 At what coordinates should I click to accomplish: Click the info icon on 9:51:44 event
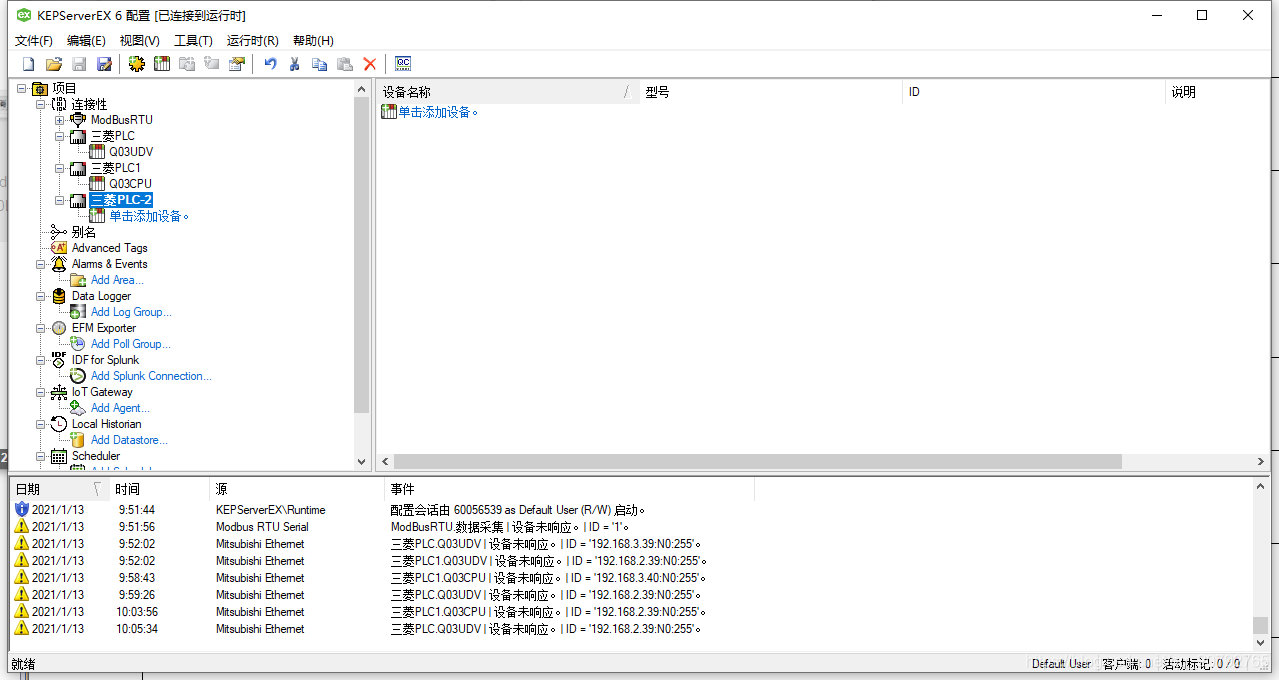click(22, 510)
